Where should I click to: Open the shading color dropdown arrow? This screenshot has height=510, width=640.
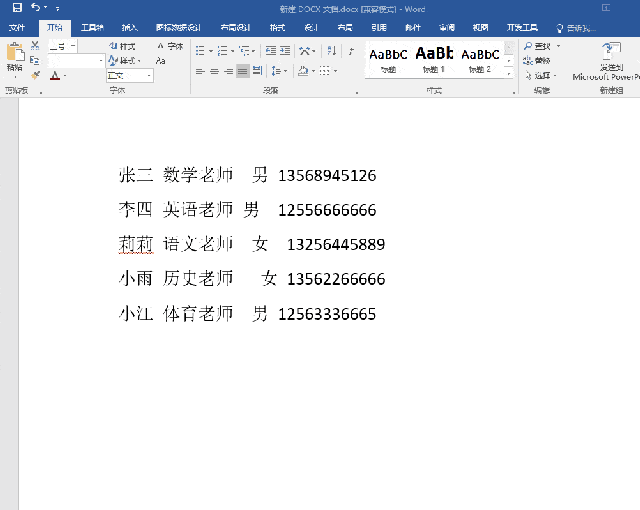[x=313, y=71]
